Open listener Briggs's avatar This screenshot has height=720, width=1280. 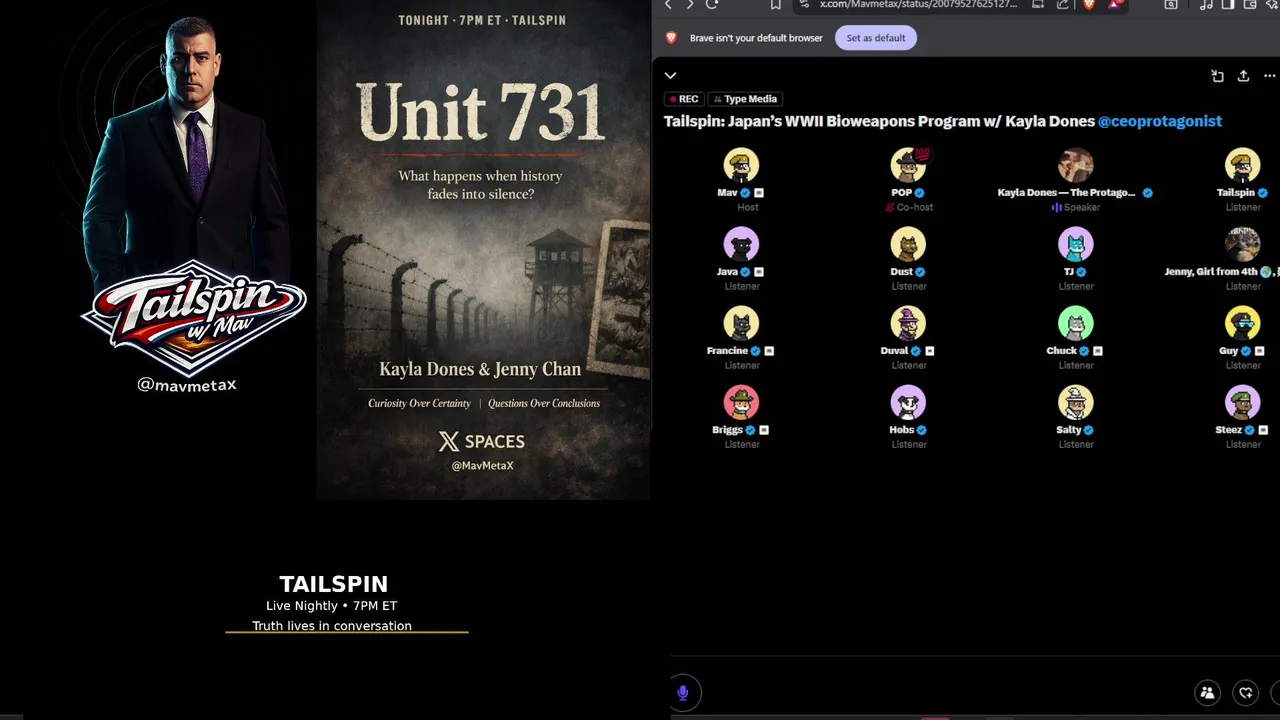tap(741, 403)
